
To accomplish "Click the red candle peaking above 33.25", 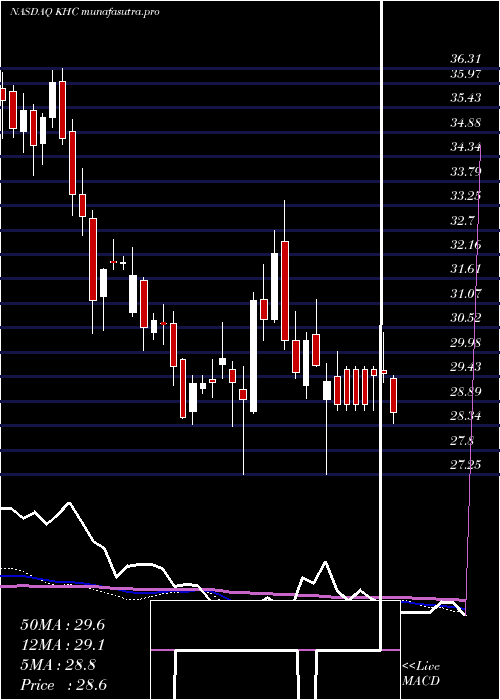I will pos(284,291).
